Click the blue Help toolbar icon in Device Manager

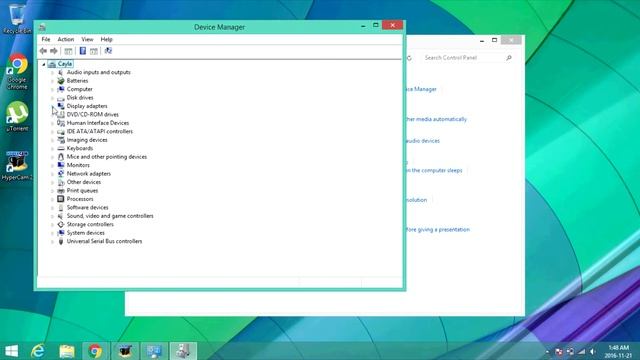tap(82, 51)
